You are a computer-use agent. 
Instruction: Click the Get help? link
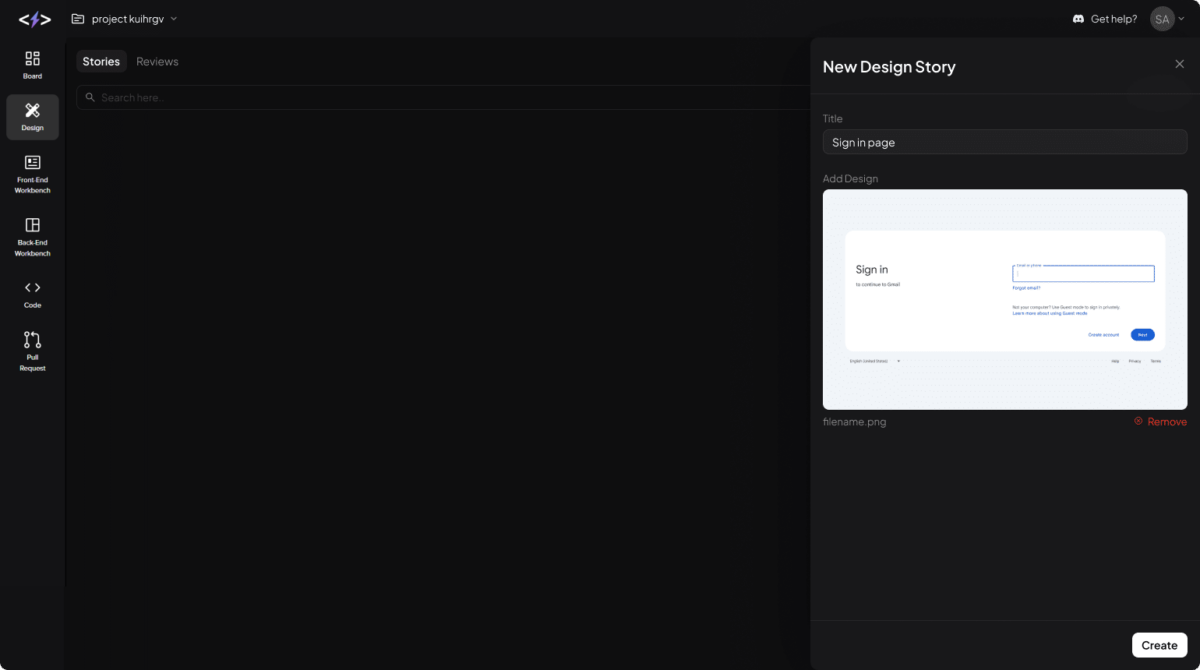point(1112,18)
